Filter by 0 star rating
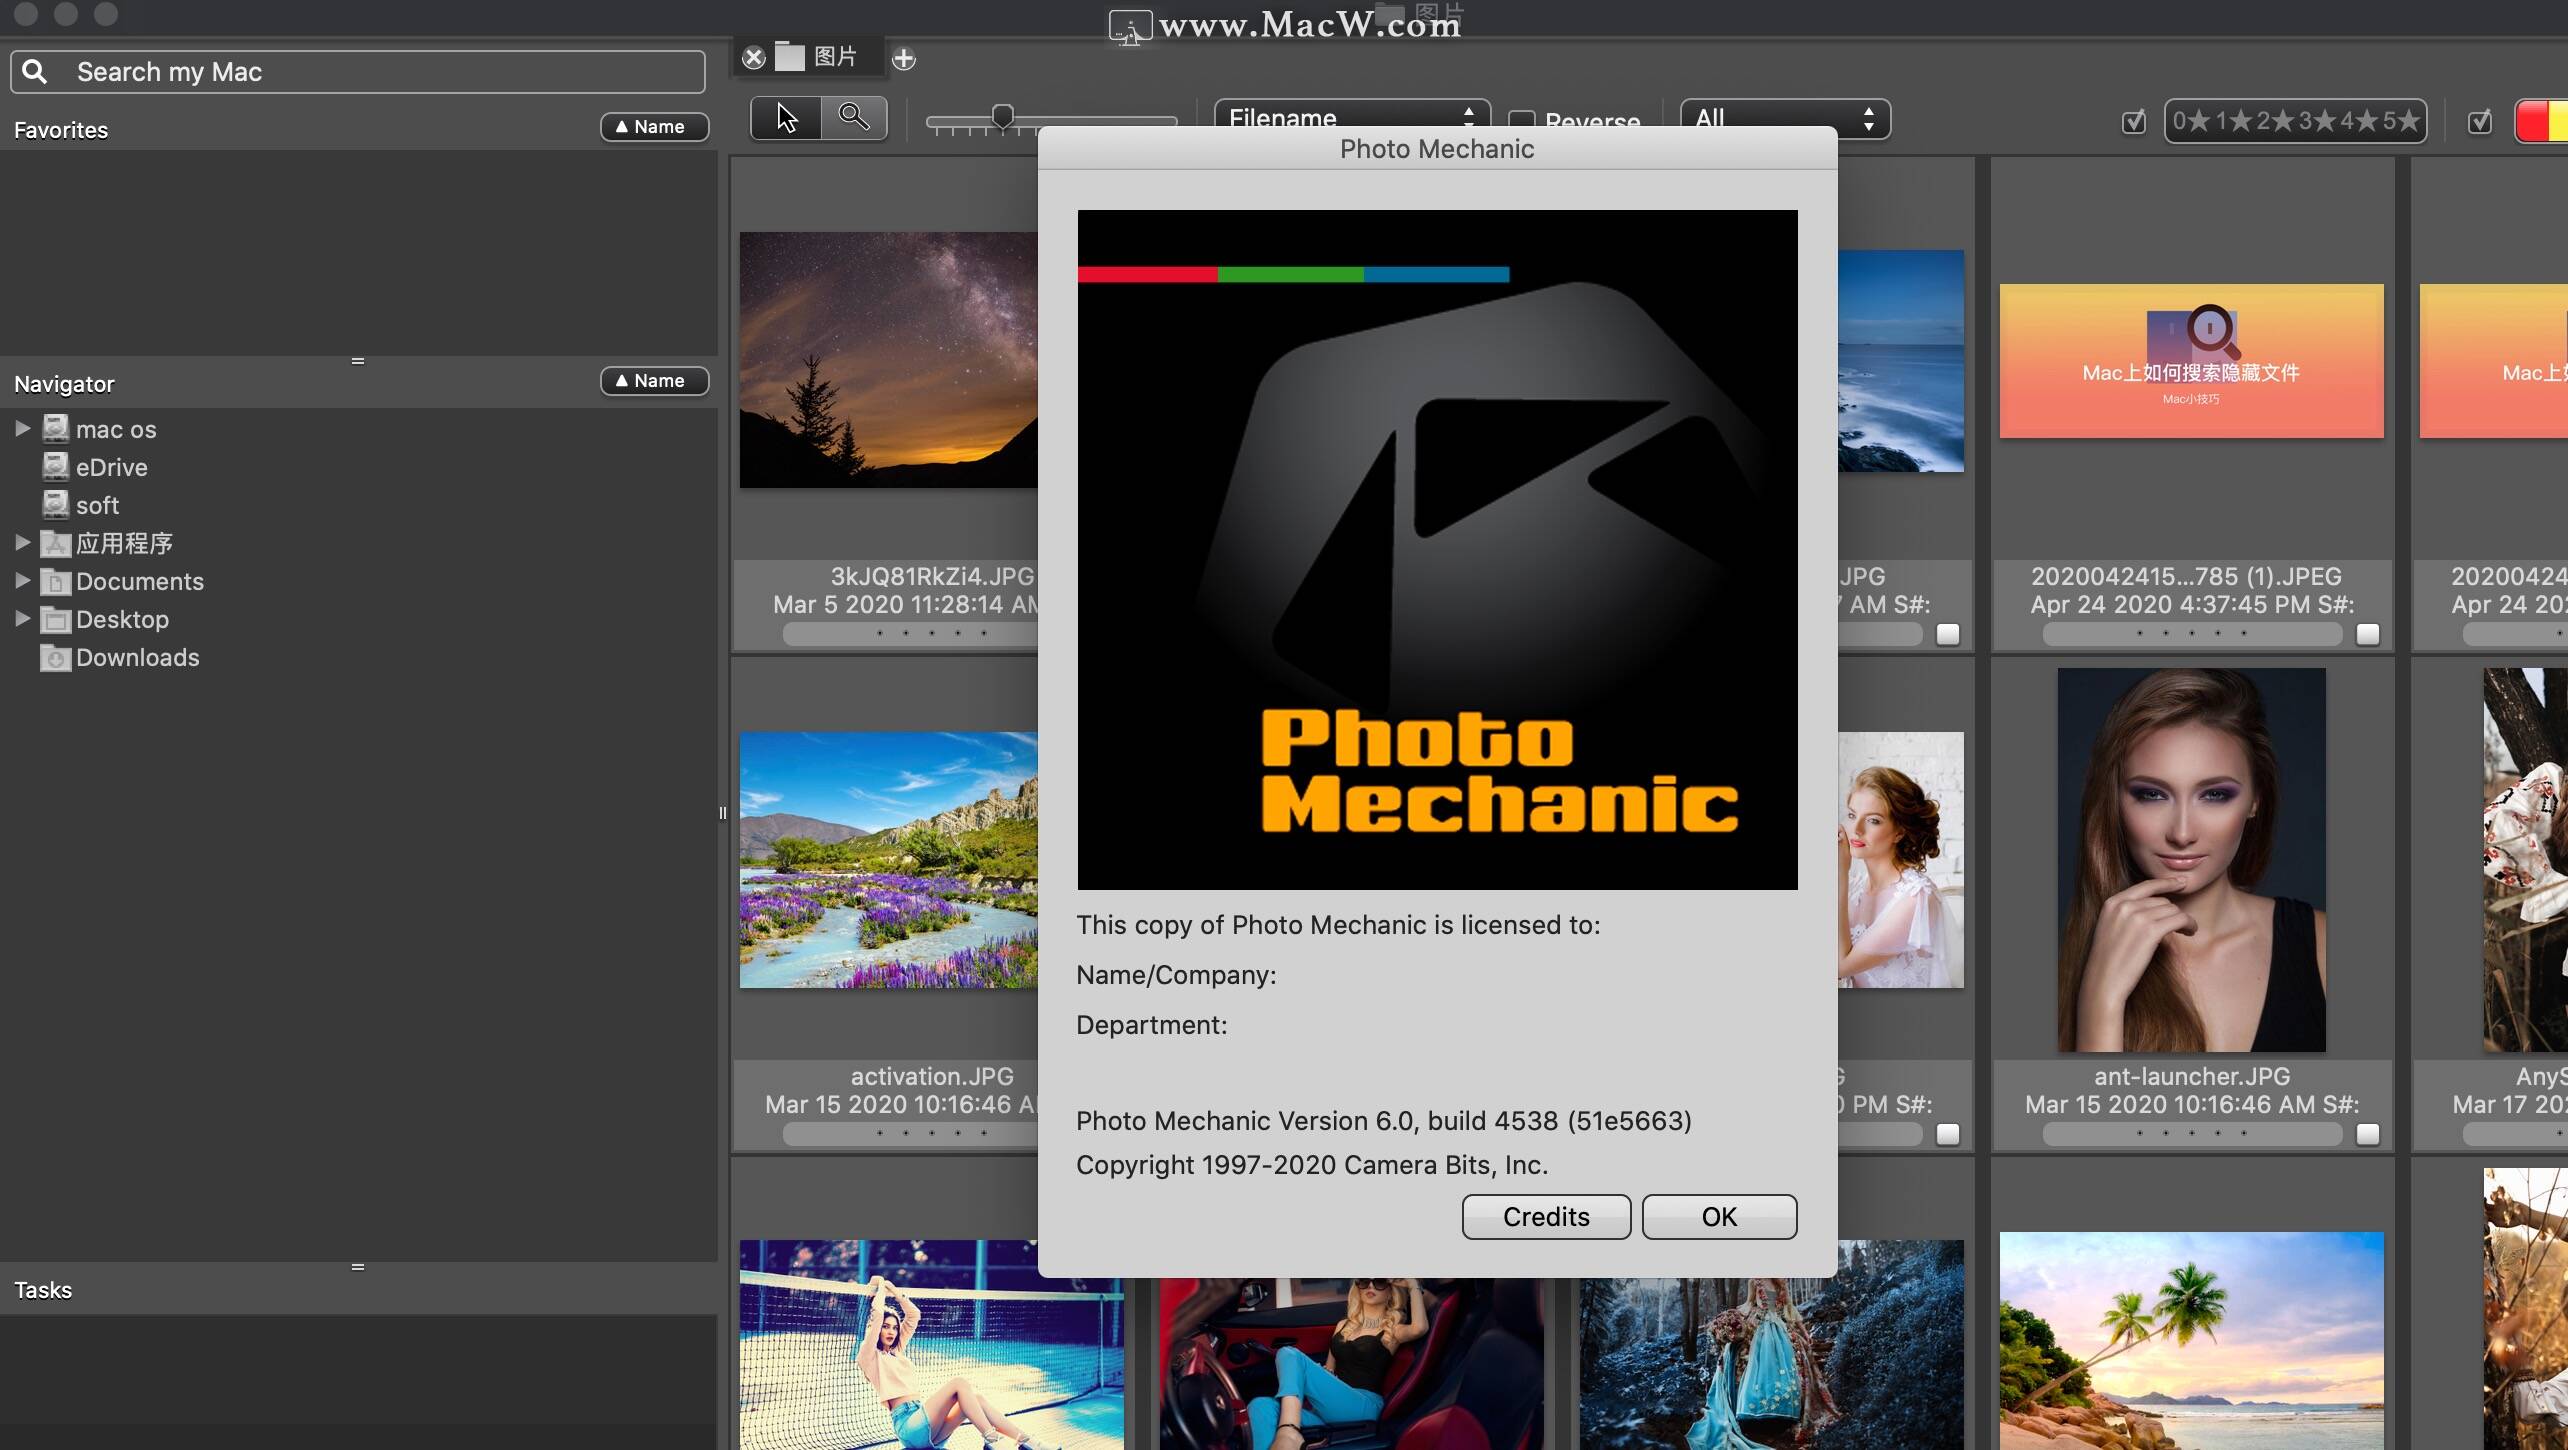The width and height of the screenshot is (2568, 1450). click(2190, 121)
